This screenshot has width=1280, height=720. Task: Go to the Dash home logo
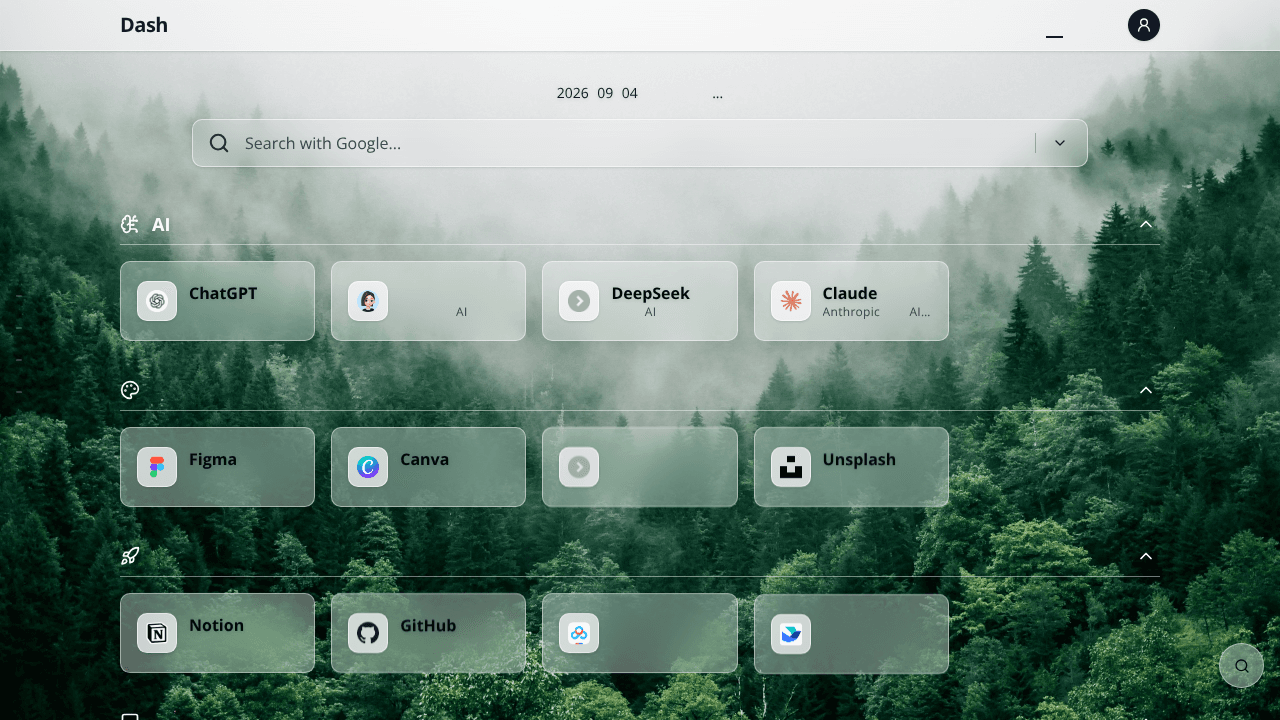click(144, 25)
